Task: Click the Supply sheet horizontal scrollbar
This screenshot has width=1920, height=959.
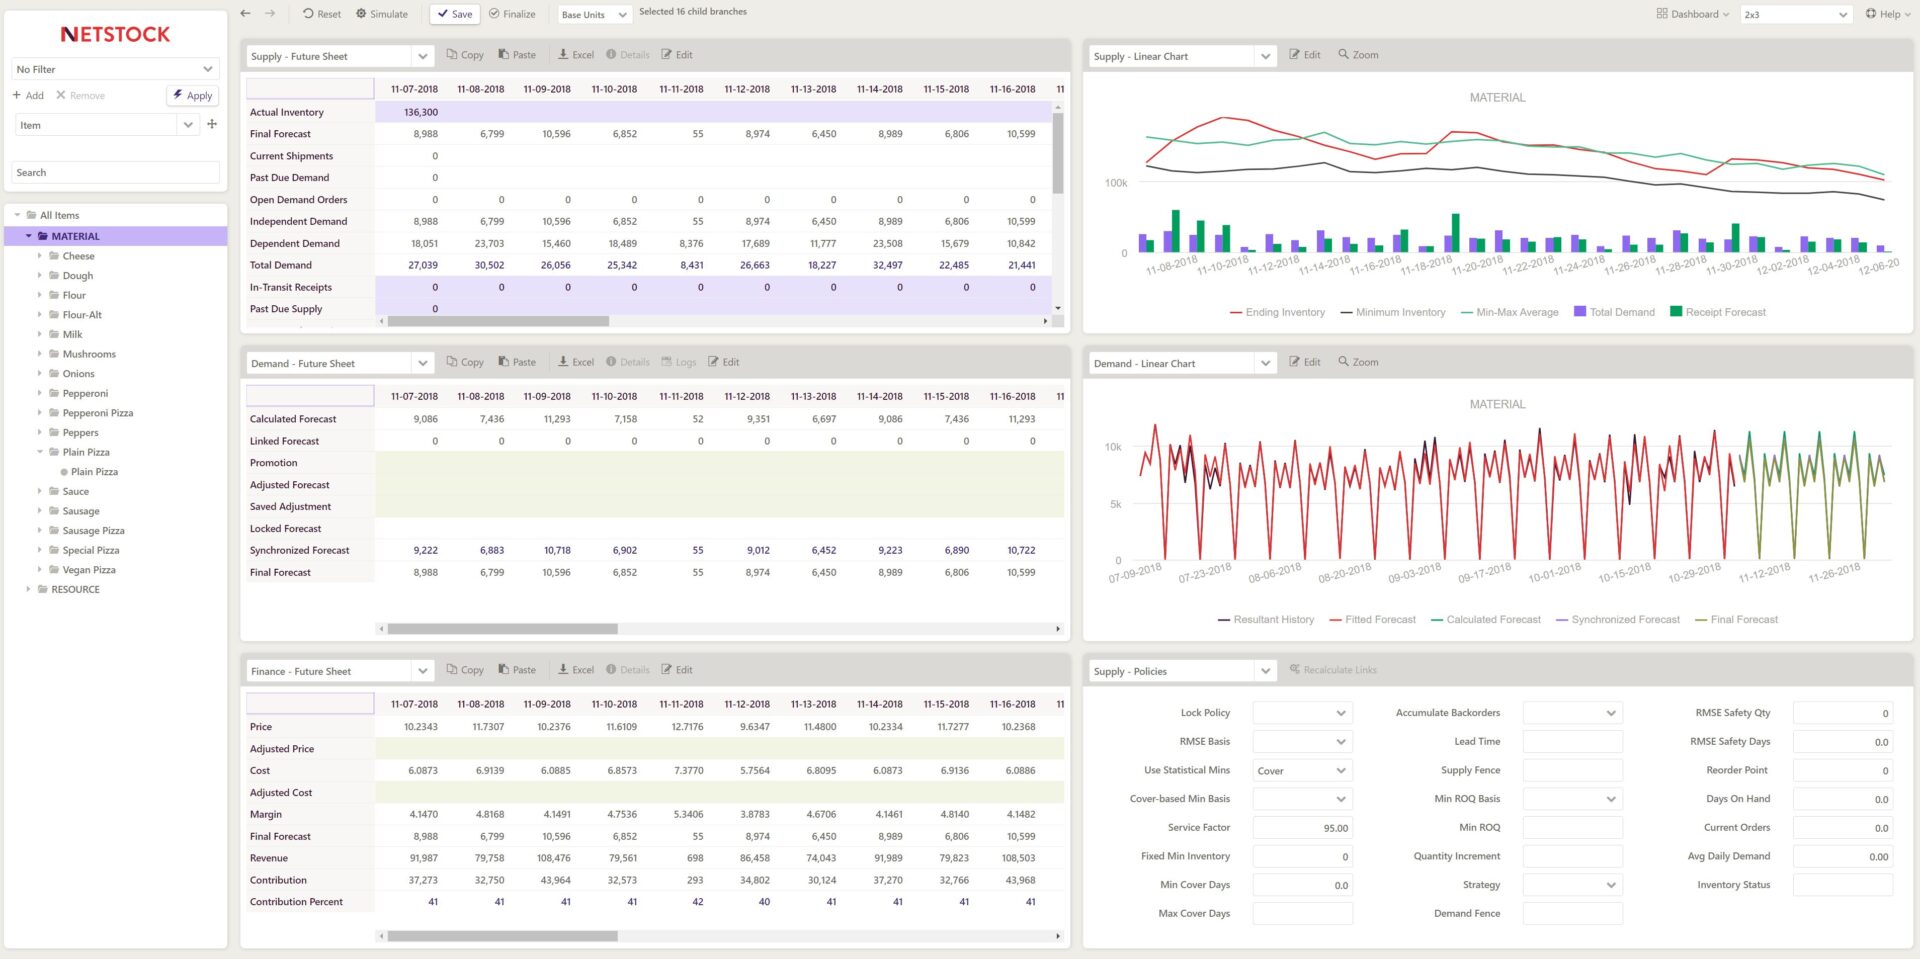Action: coord(498,321)
